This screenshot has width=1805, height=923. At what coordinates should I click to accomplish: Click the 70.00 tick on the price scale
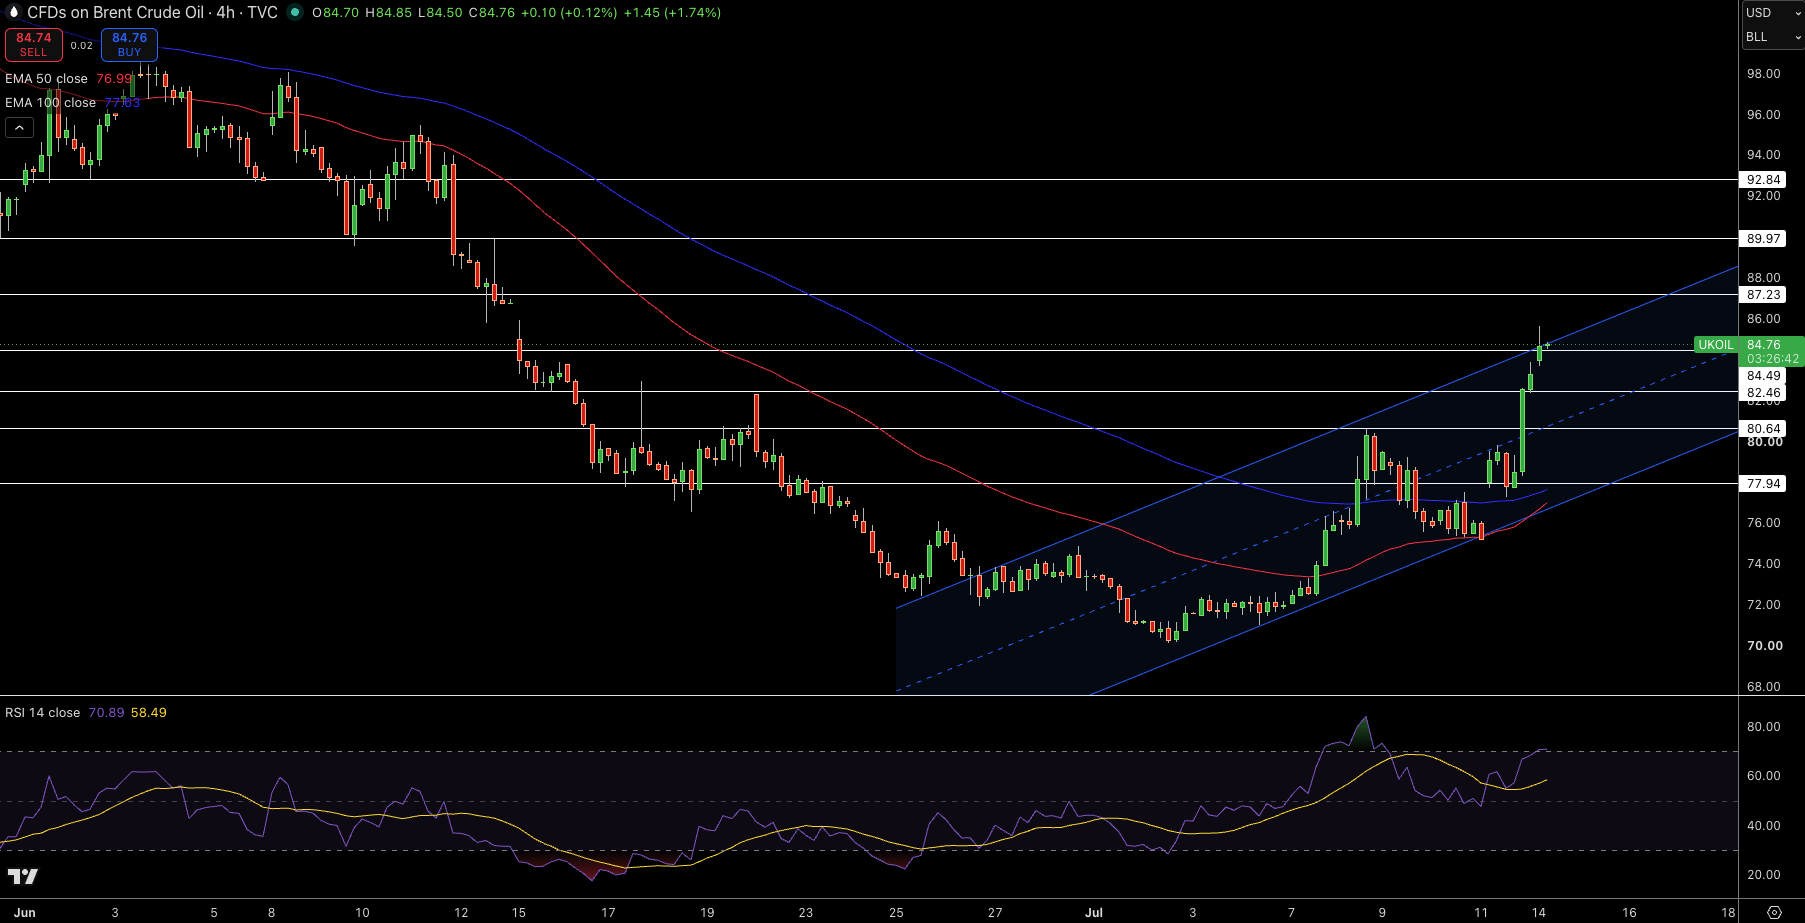pos(1764,646)
